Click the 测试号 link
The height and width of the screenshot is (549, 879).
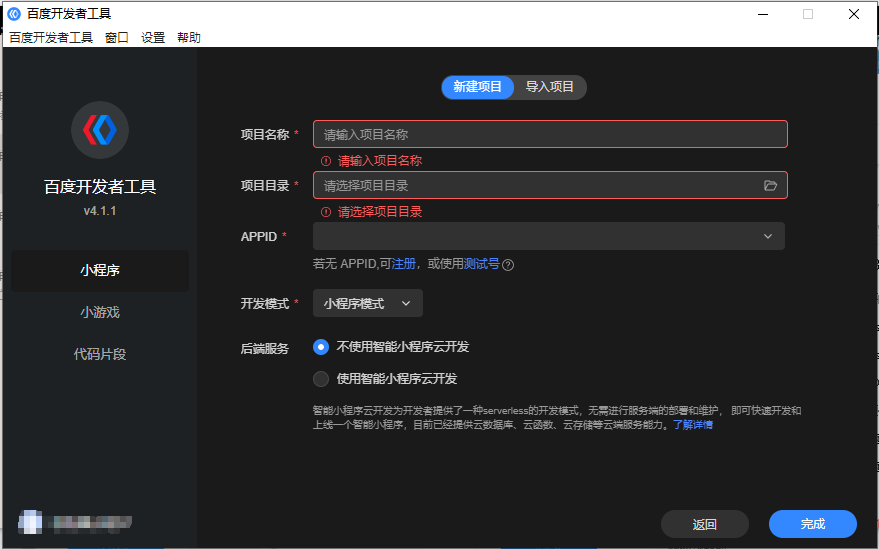click(482, 264)
